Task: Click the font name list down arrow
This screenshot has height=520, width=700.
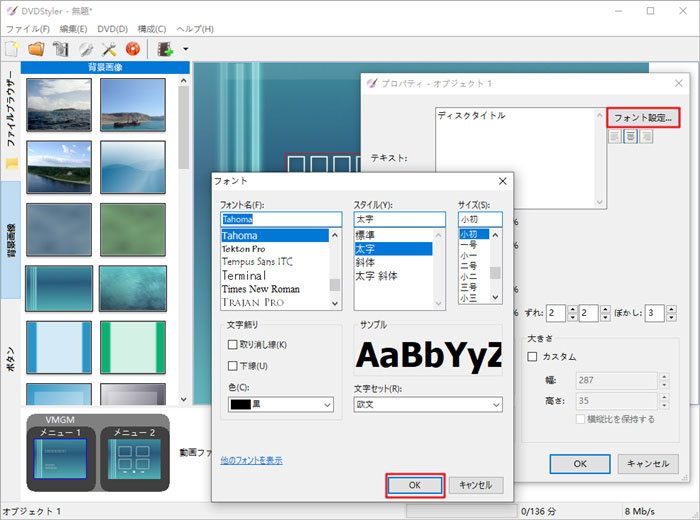Action: tap(335, 303)
